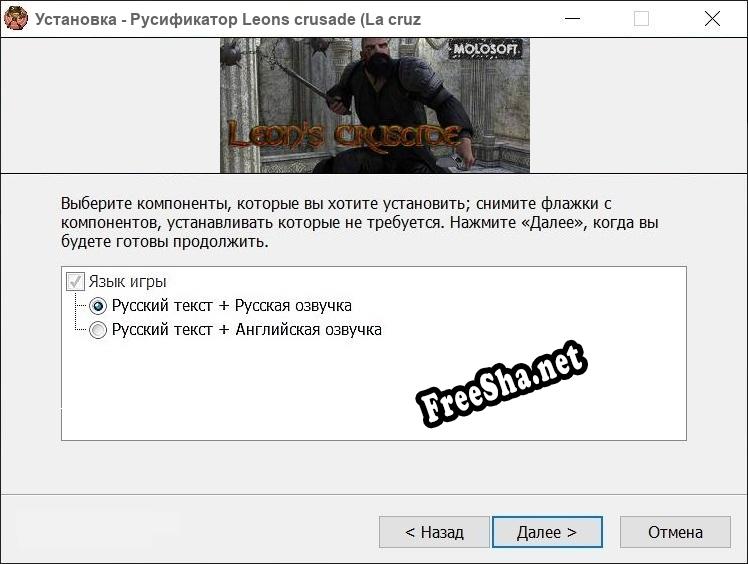
Task: Toggle the Язык игры checkbox
Action: click(x=75, y=282)
